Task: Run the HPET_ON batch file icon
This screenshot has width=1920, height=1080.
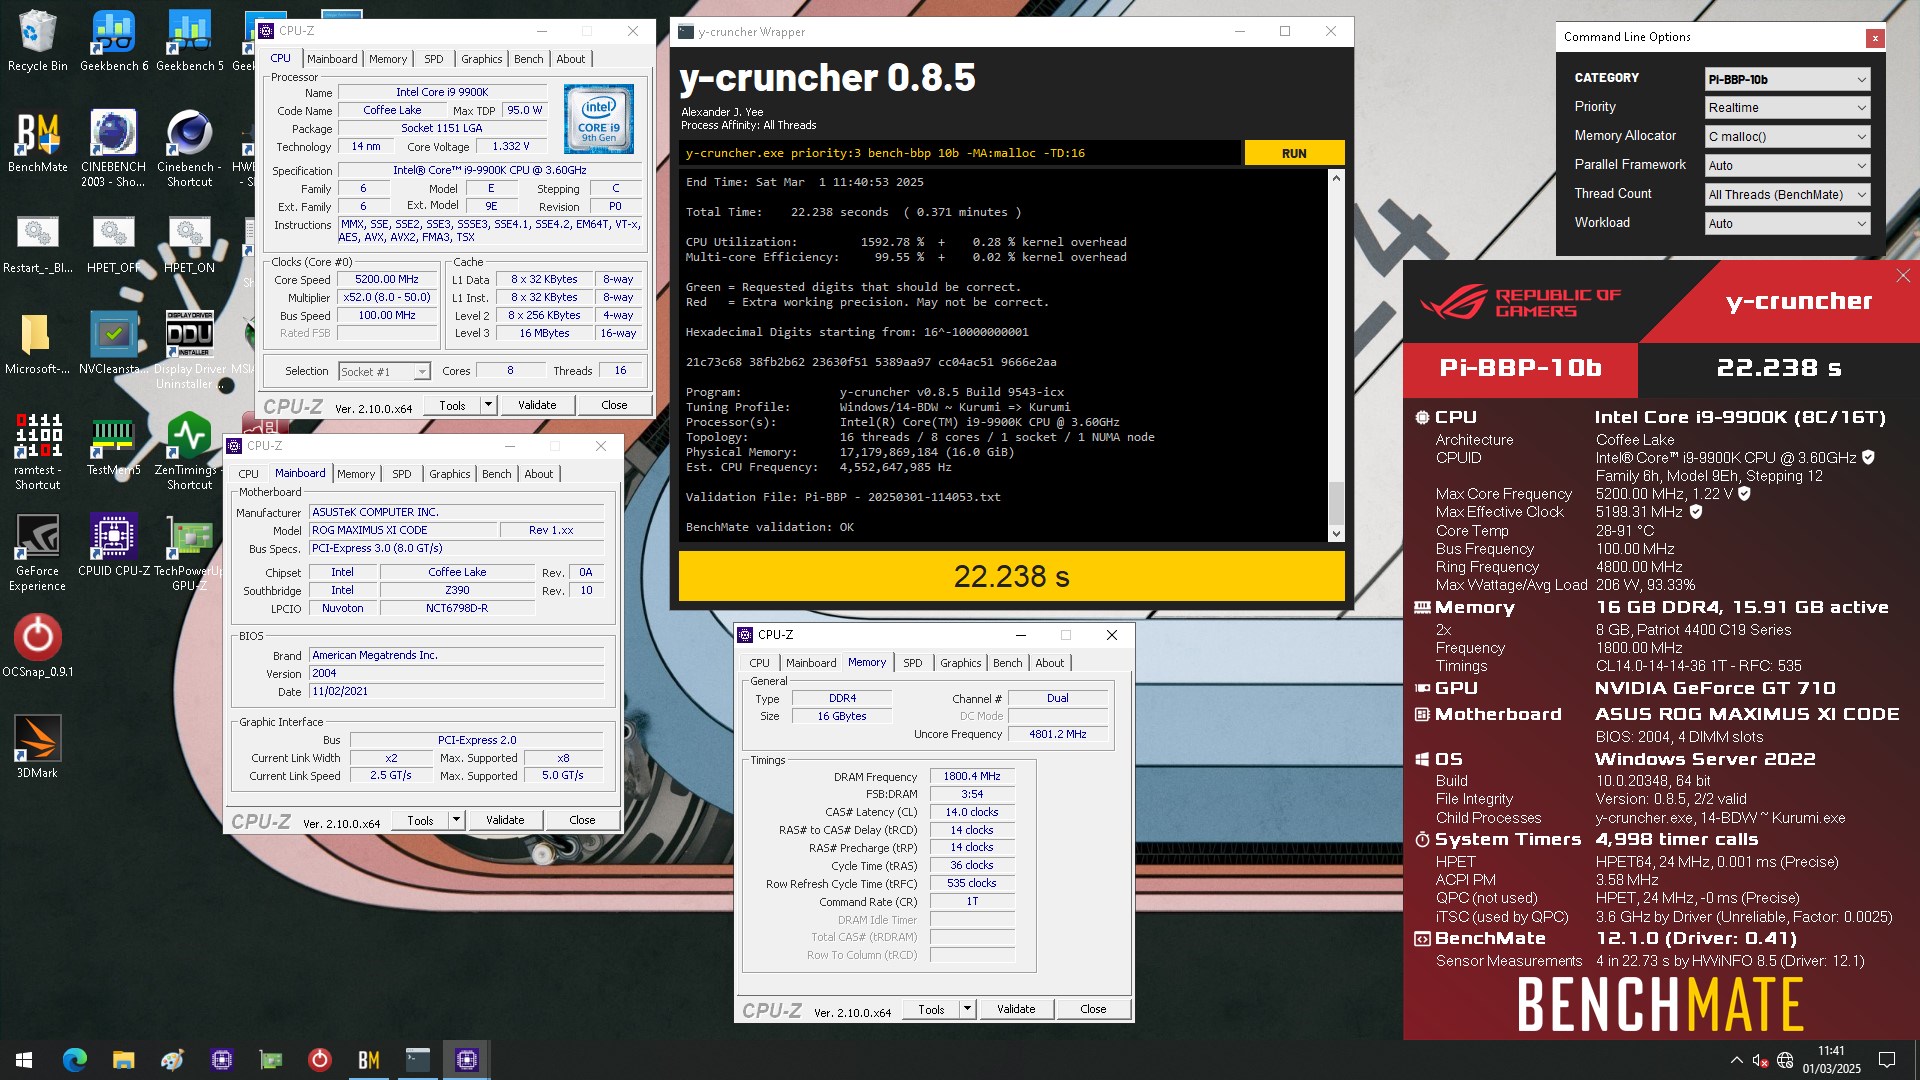Action: (190, 245)
